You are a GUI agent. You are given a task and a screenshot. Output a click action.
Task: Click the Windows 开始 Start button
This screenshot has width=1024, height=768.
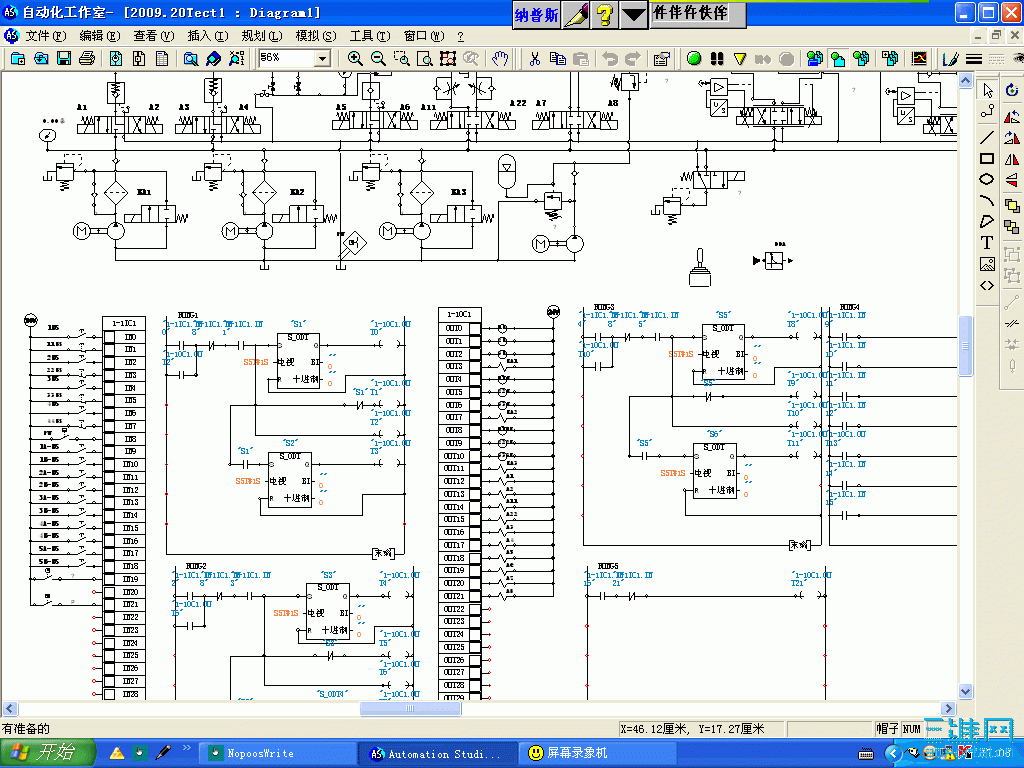(47, 753)
